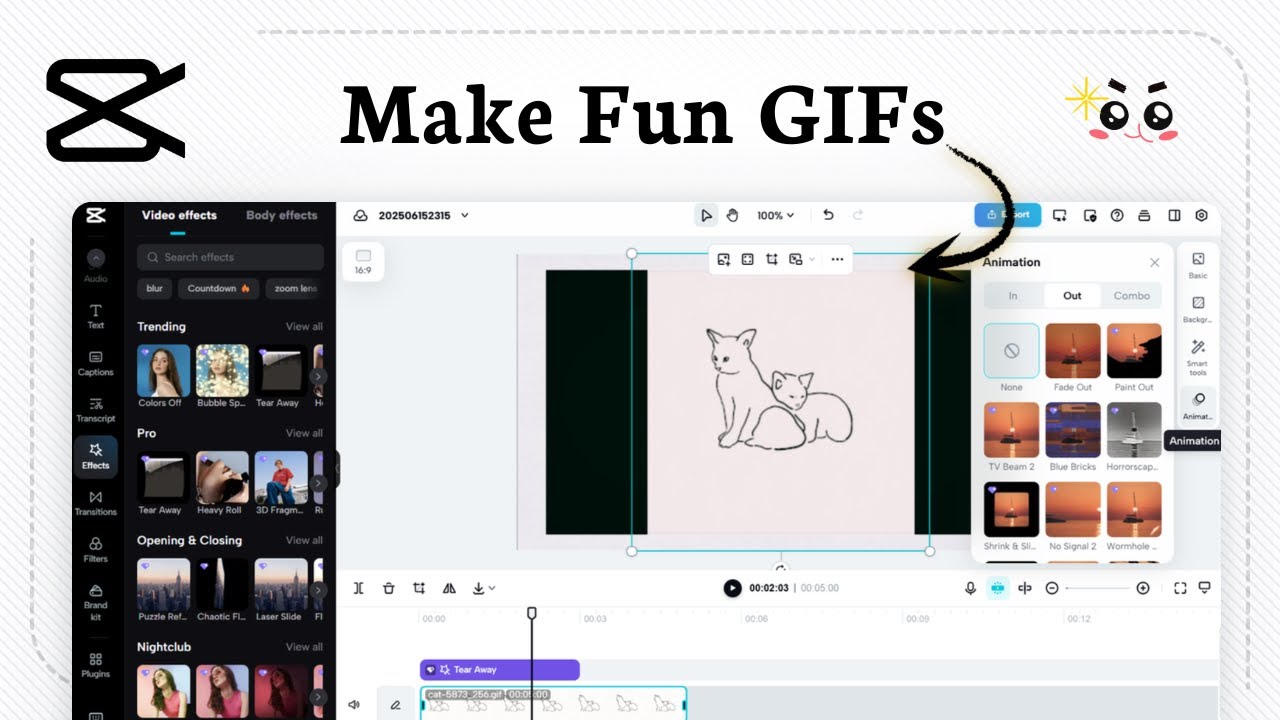Toggle the highlighted snapping icon in the timeline toolbar
Image resolution: width=1280 pixels, height=720 pixels.
(x=997, y=588)
